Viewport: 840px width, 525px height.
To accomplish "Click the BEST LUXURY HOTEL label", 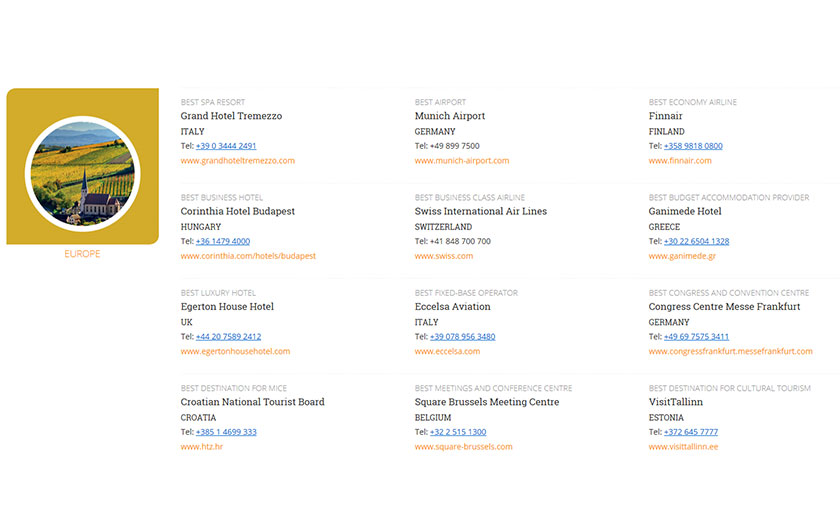I will coord(218,293).
